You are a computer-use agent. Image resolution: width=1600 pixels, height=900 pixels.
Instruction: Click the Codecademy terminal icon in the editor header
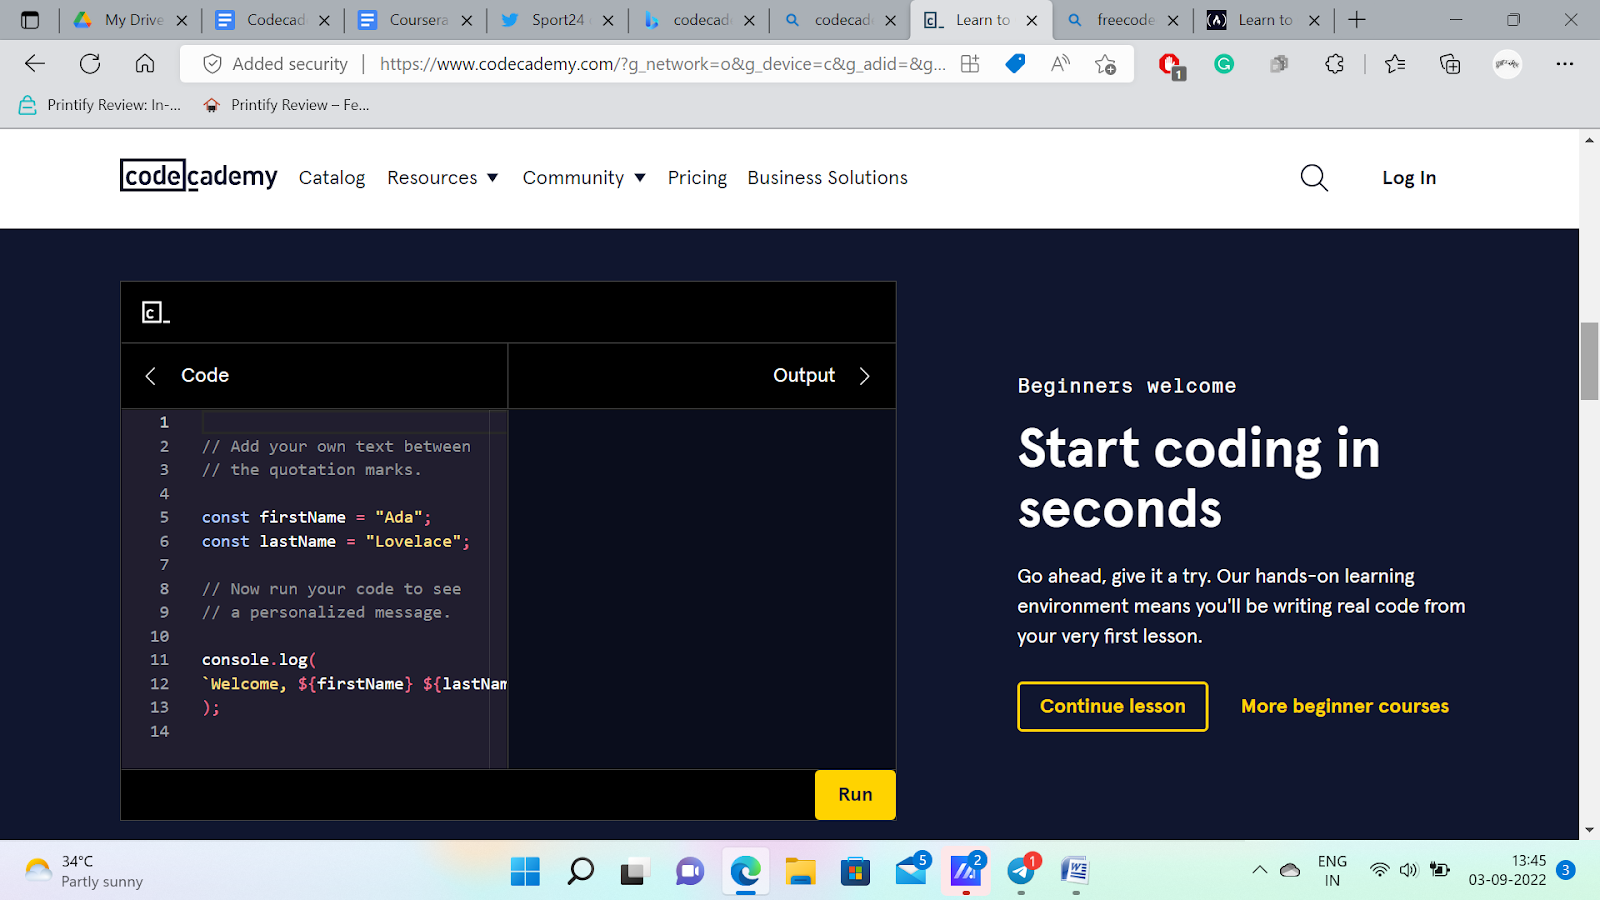[x=155, y=313]
